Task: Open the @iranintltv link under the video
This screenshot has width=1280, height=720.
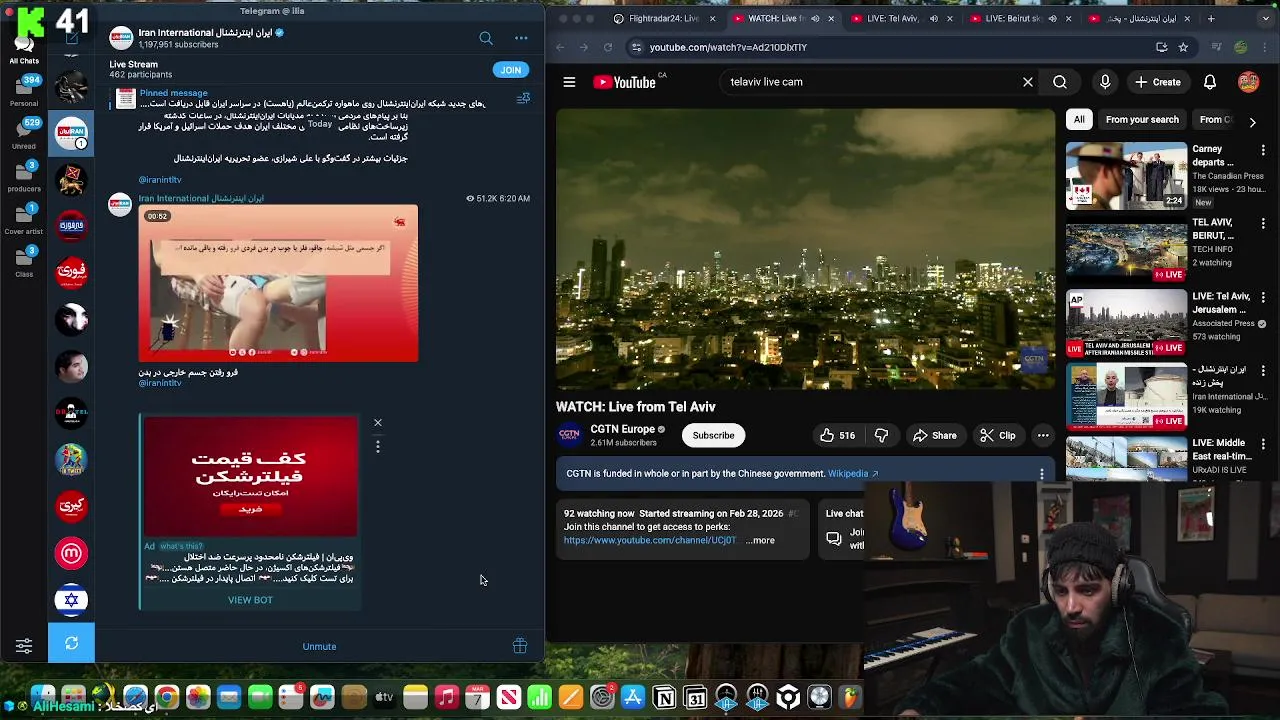Action: click(160, 383)
